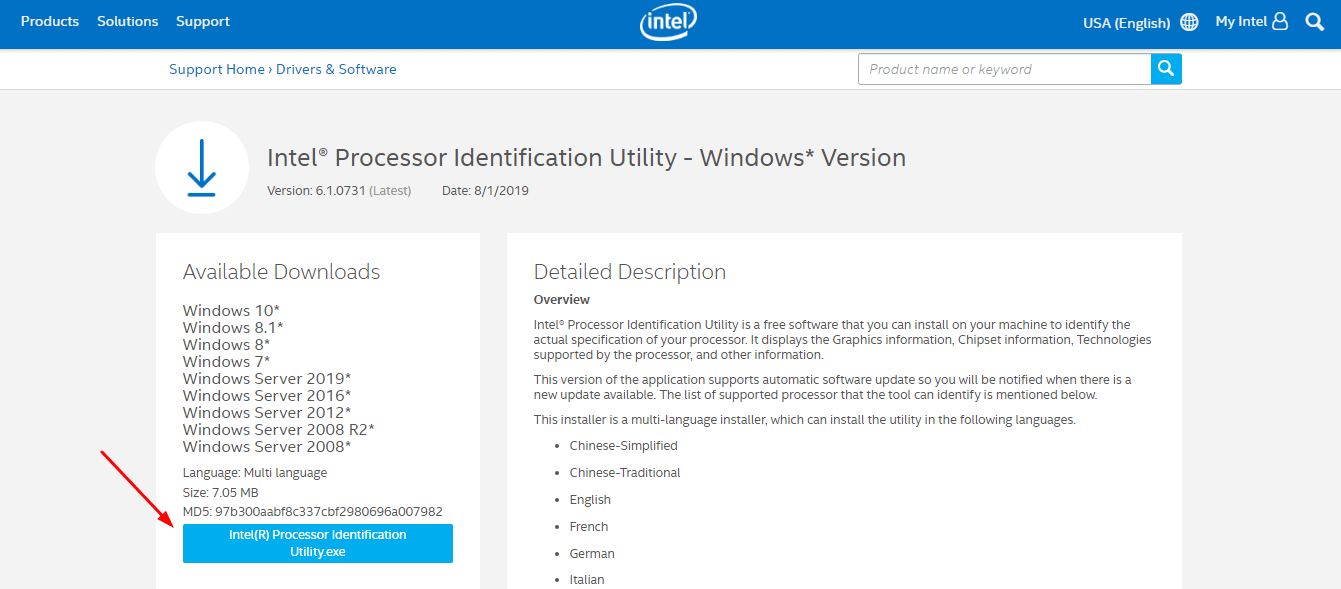Open the Support menu
The image size is (1341, 589).
[203, 21]
